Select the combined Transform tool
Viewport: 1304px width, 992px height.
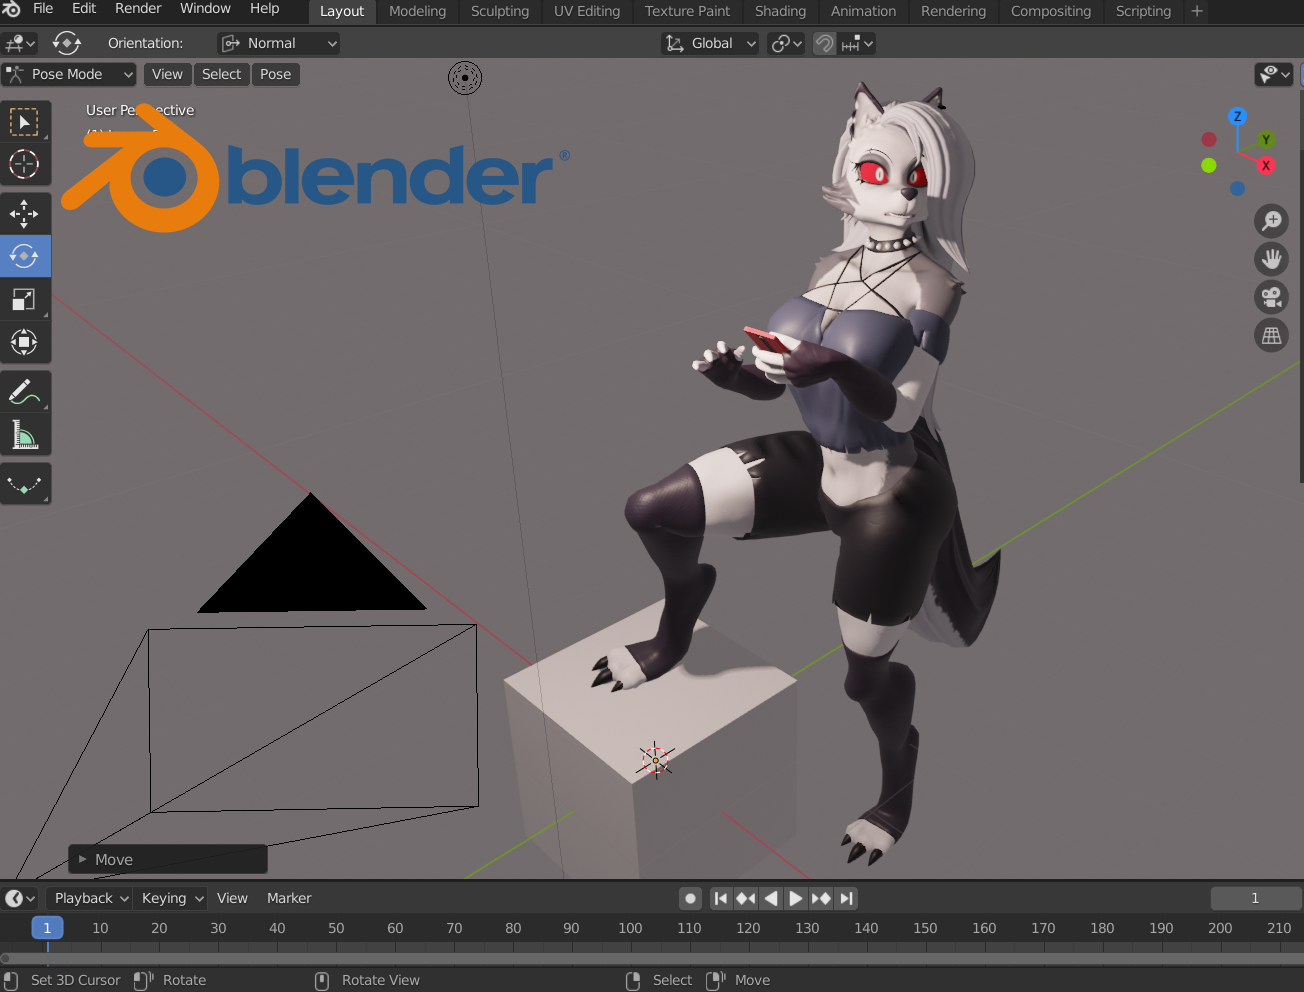pyautogui.click(x=24, y=342)
